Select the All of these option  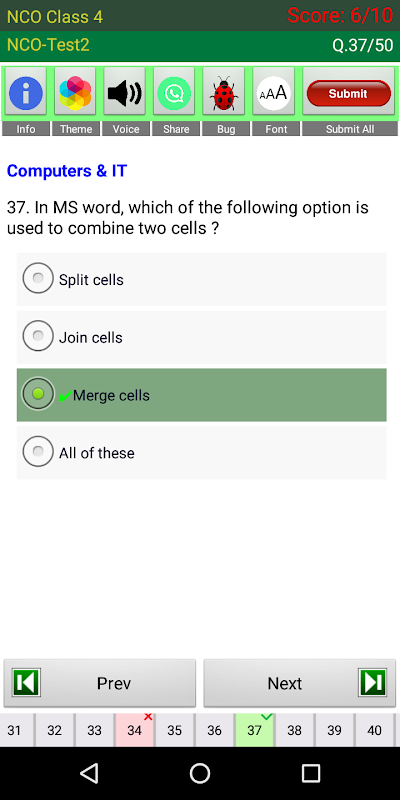tap(202, 453)
